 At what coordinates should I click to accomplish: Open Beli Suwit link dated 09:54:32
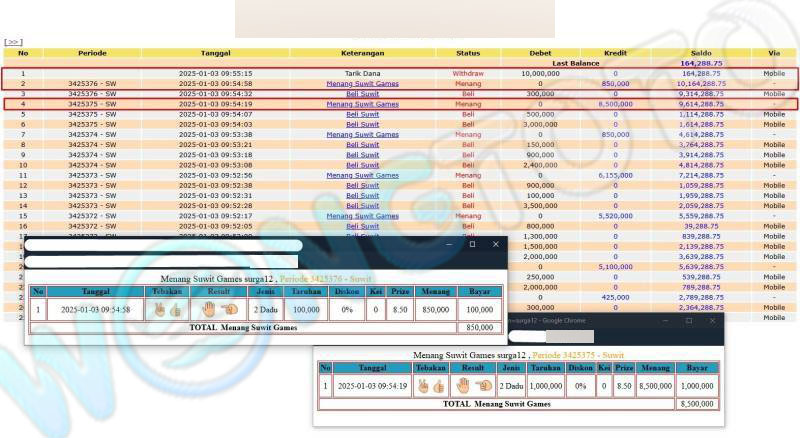pos(362,93)
